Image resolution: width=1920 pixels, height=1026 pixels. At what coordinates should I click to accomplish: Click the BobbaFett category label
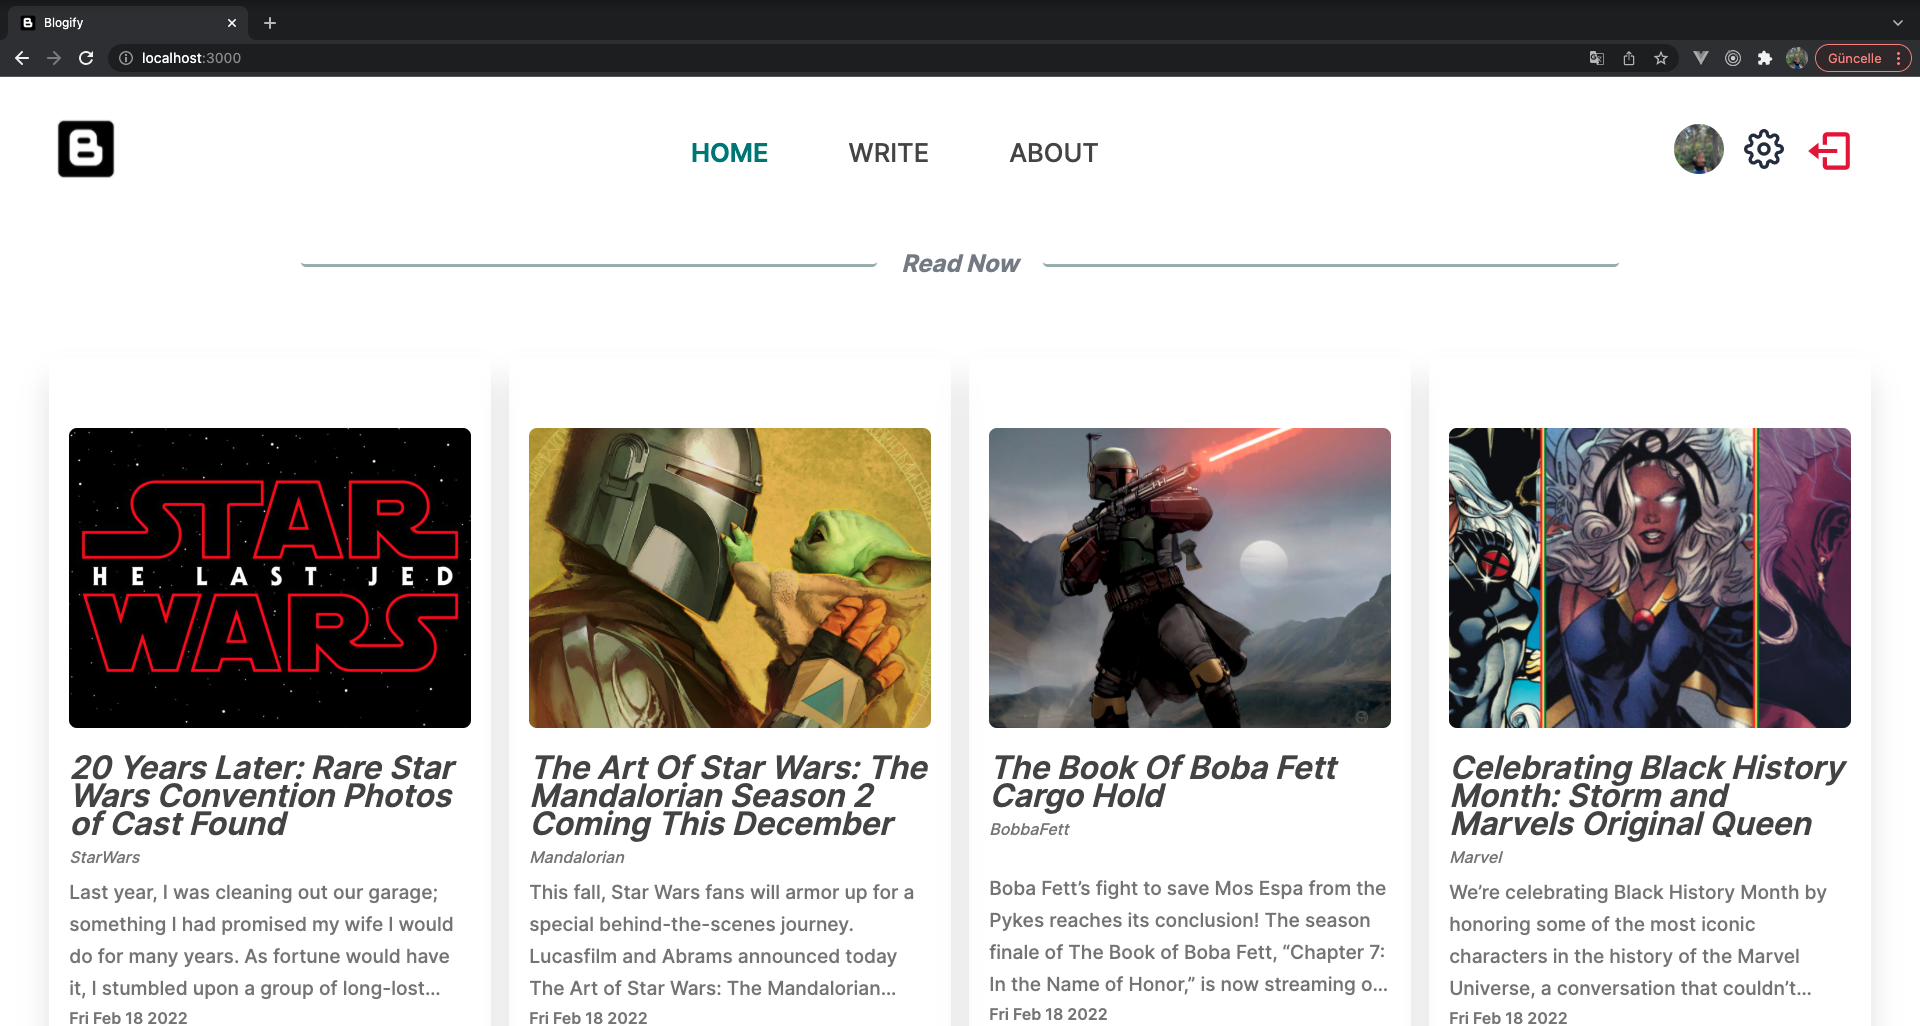1030,829
